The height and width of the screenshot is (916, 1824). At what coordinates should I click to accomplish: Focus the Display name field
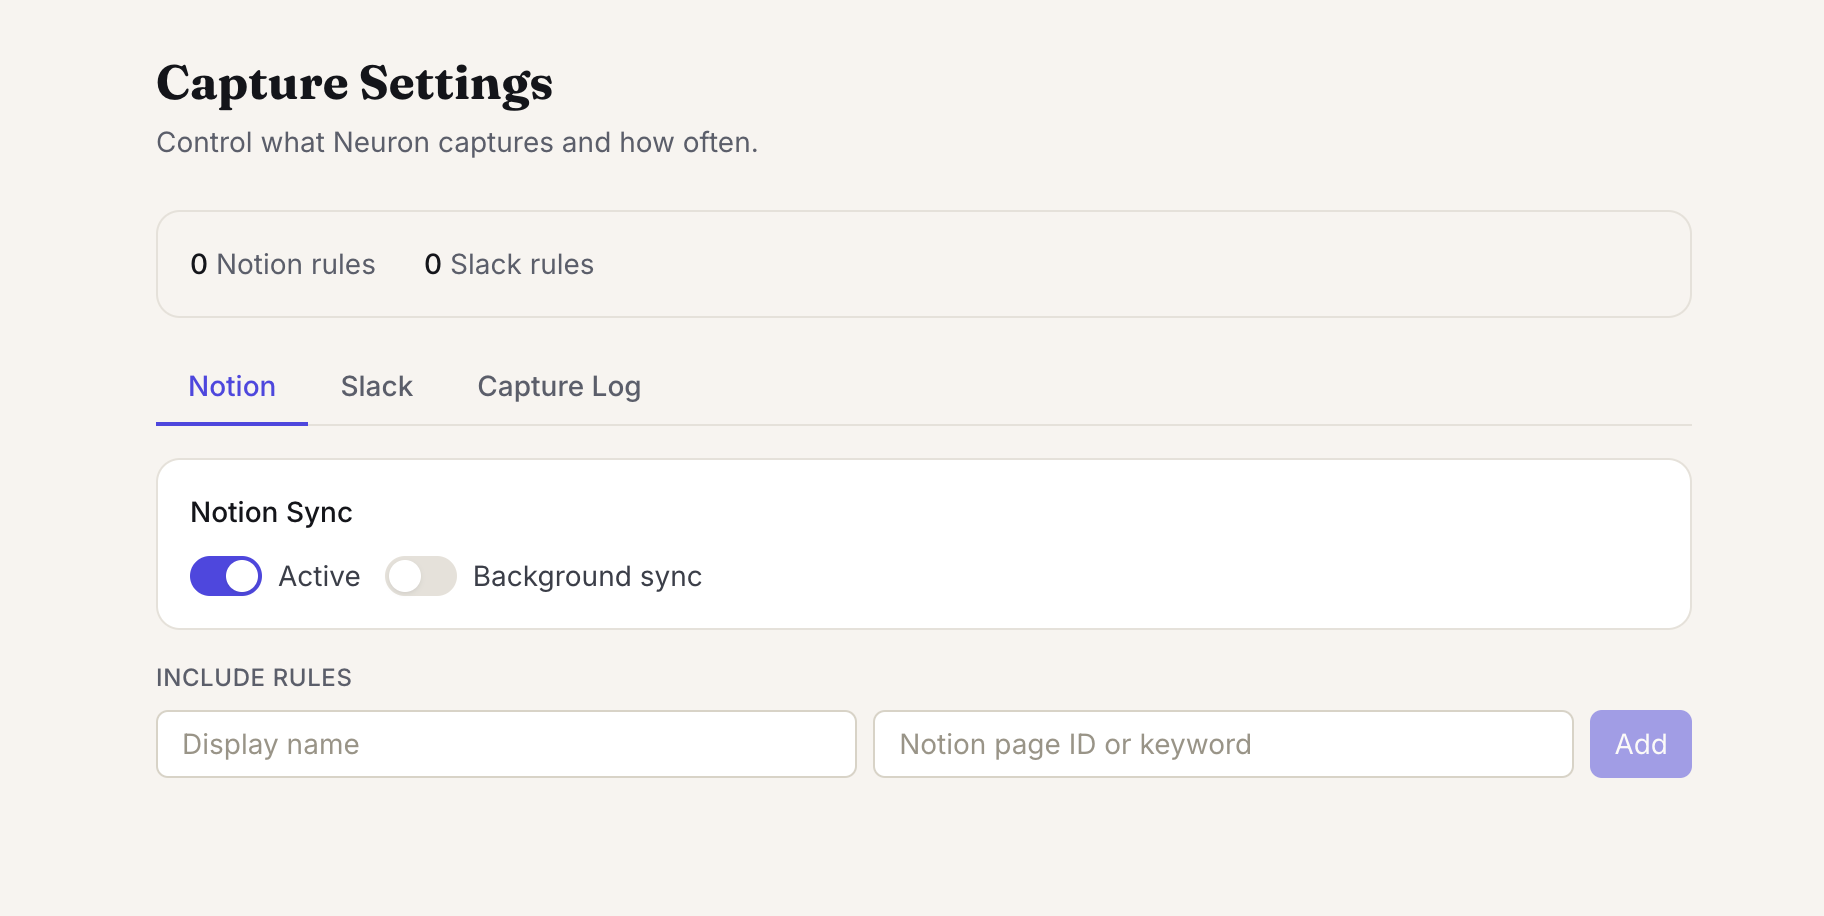click(x=506, y=744)
